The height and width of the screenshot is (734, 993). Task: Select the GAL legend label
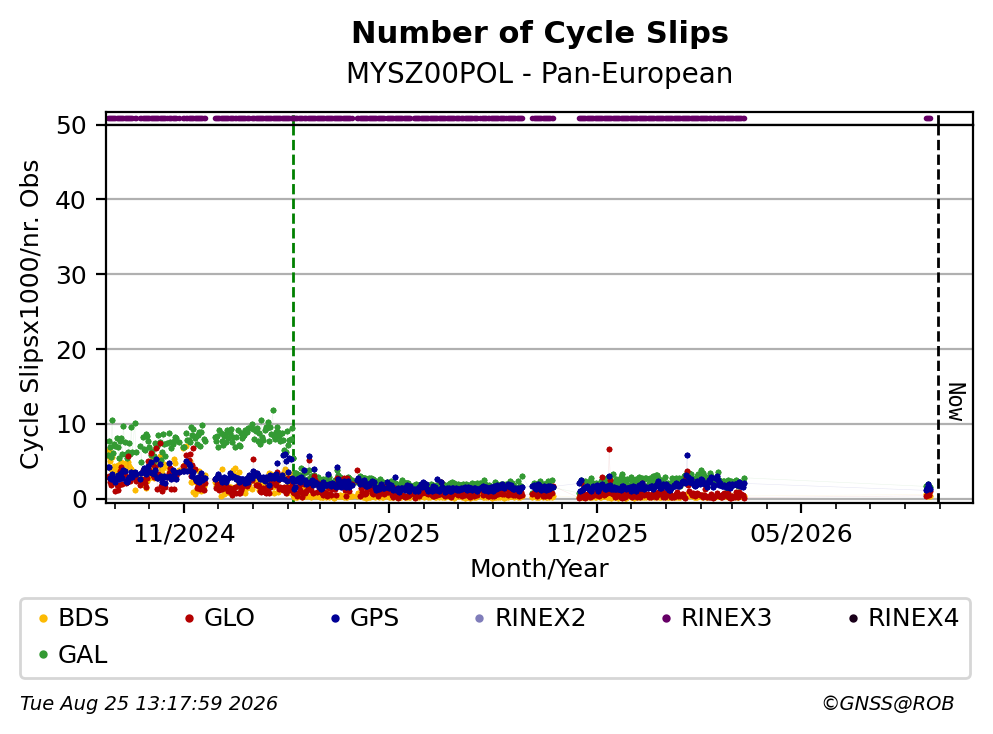83,655
